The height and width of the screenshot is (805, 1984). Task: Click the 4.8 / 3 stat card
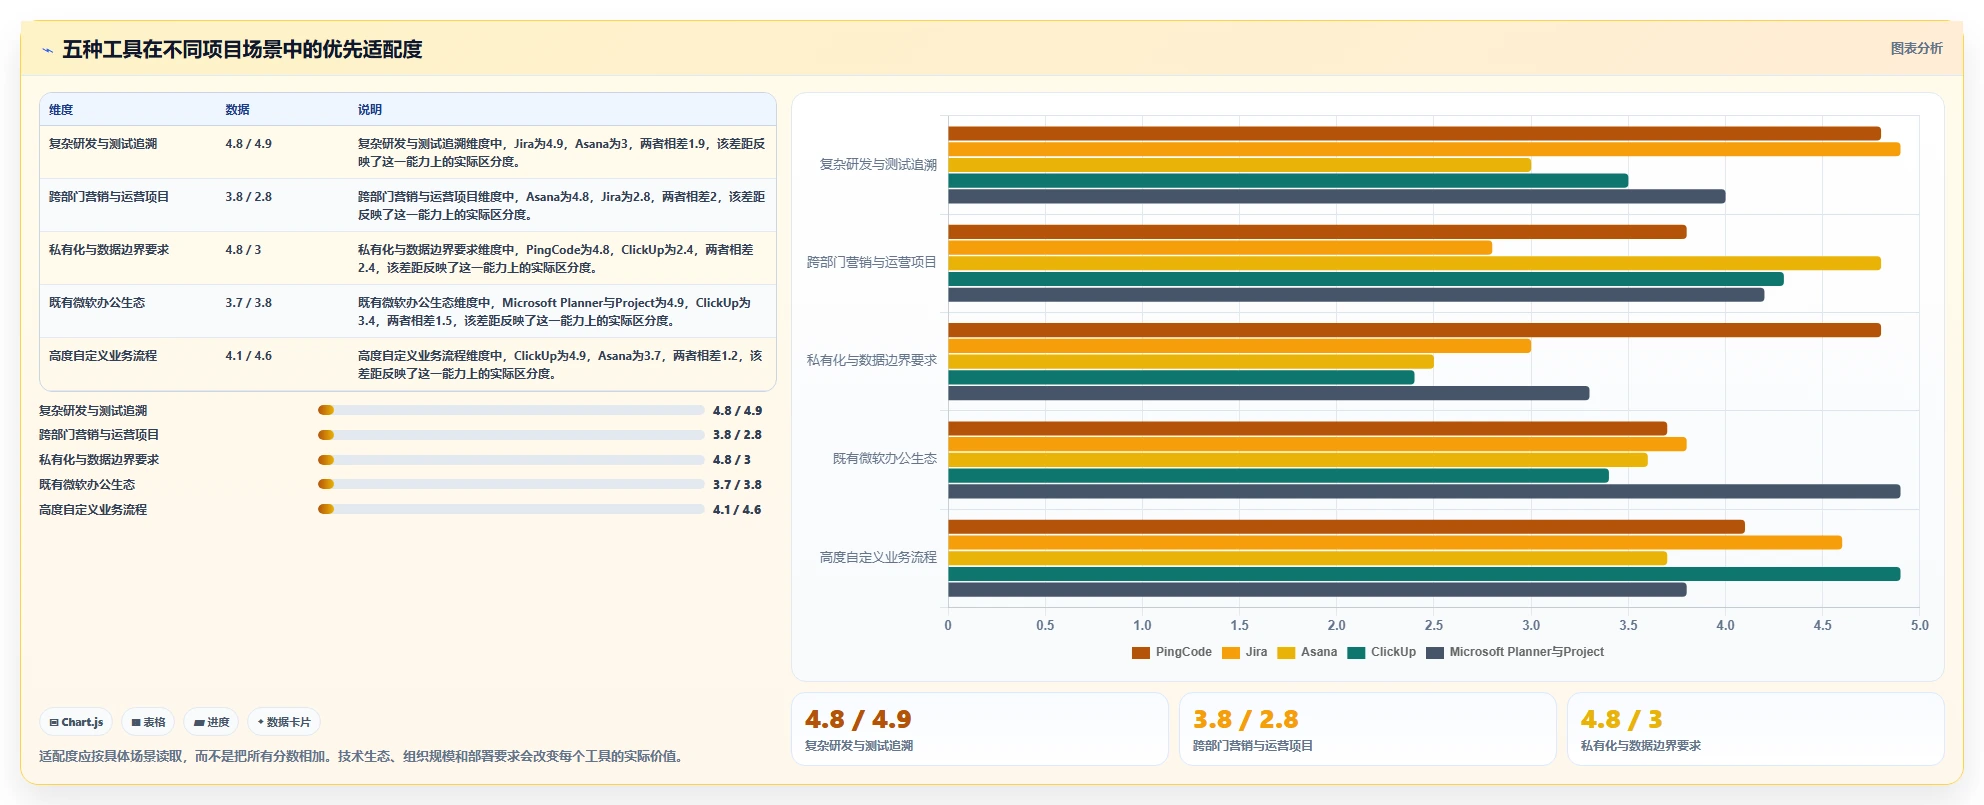1756,730
